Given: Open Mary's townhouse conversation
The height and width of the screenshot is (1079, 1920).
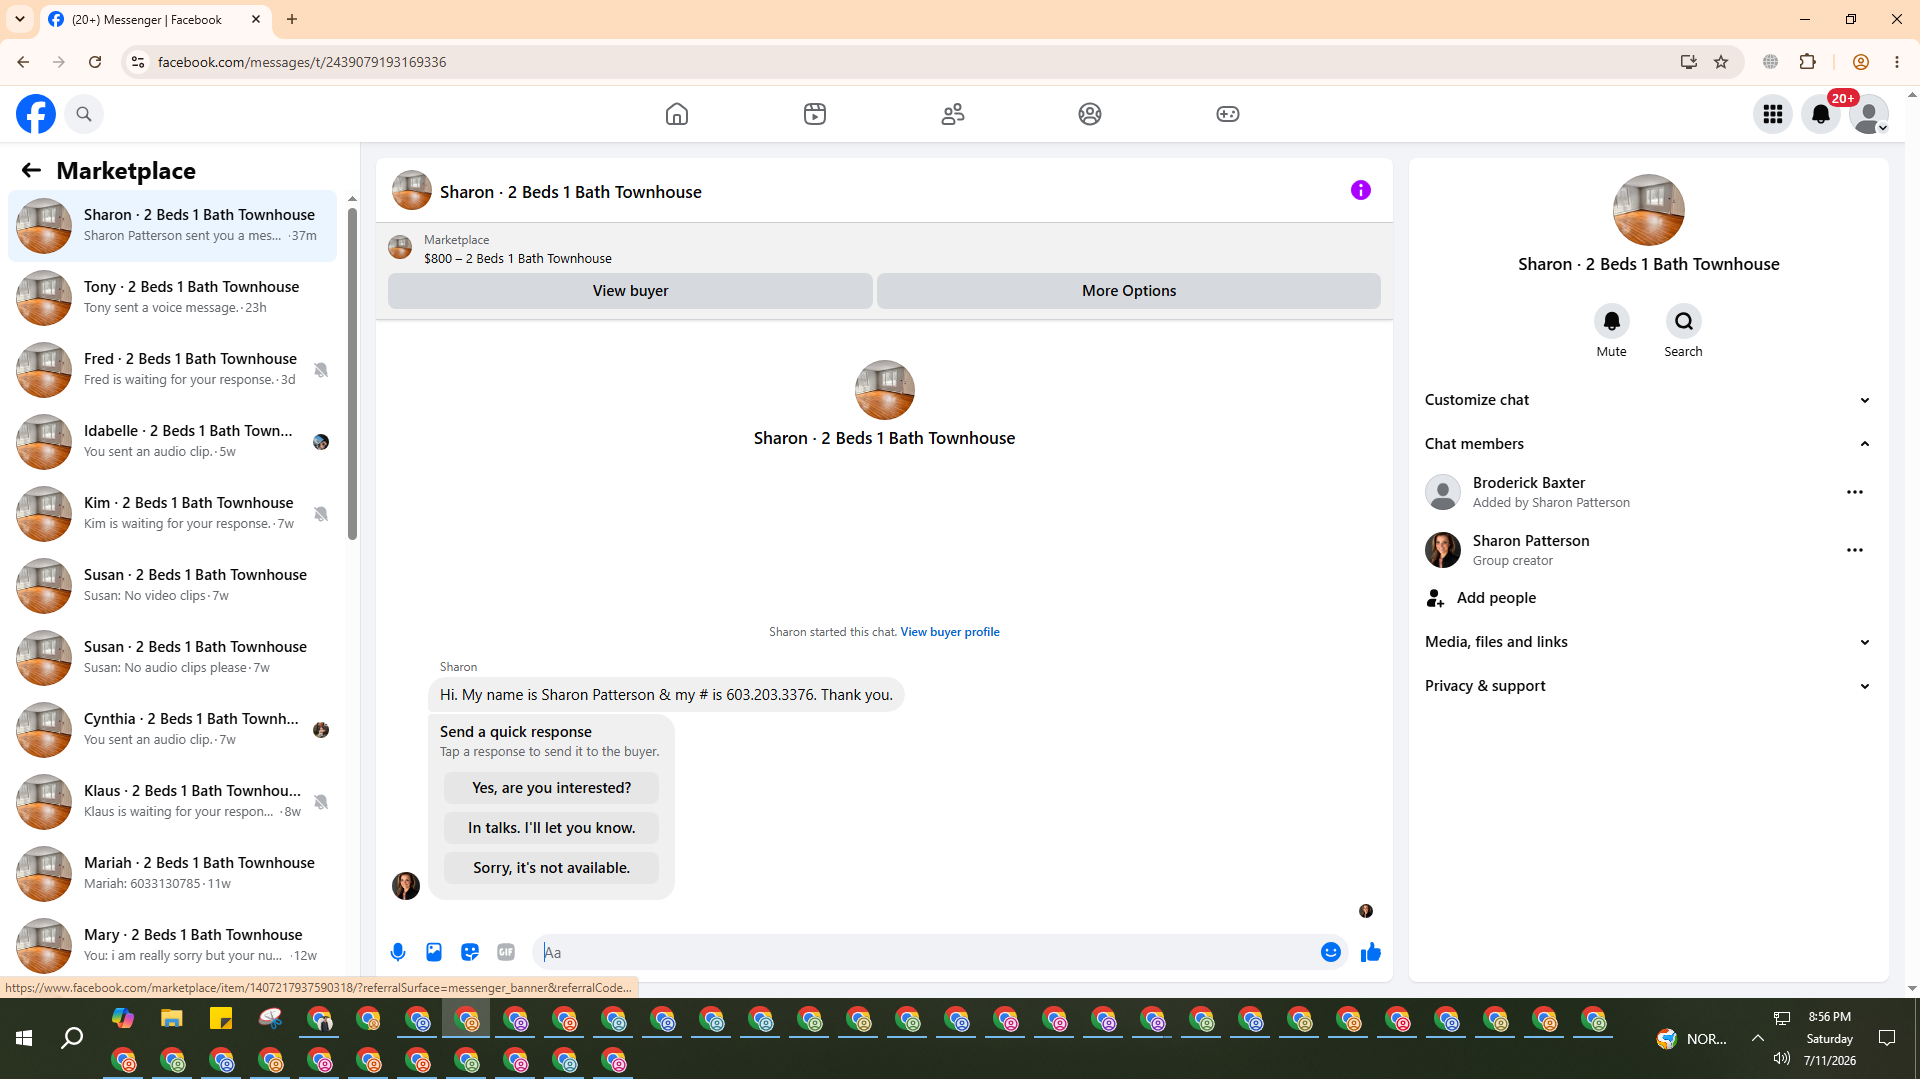Looking at the screenshot, I should [x=172, y=945].
